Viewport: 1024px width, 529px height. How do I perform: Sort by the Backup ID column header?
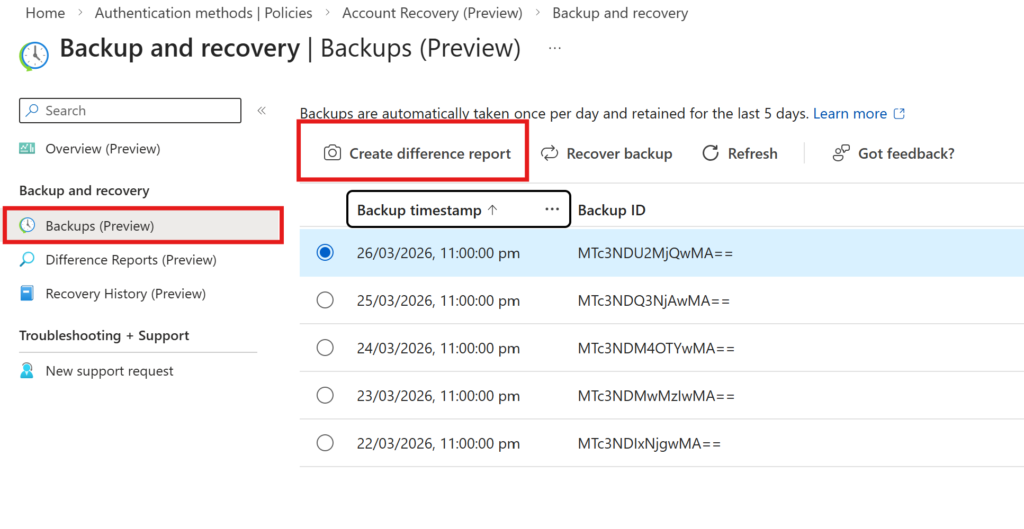click(611, 210)
